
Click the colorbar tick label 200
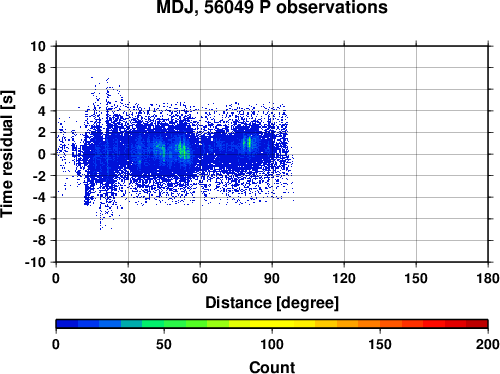point(487,344)
